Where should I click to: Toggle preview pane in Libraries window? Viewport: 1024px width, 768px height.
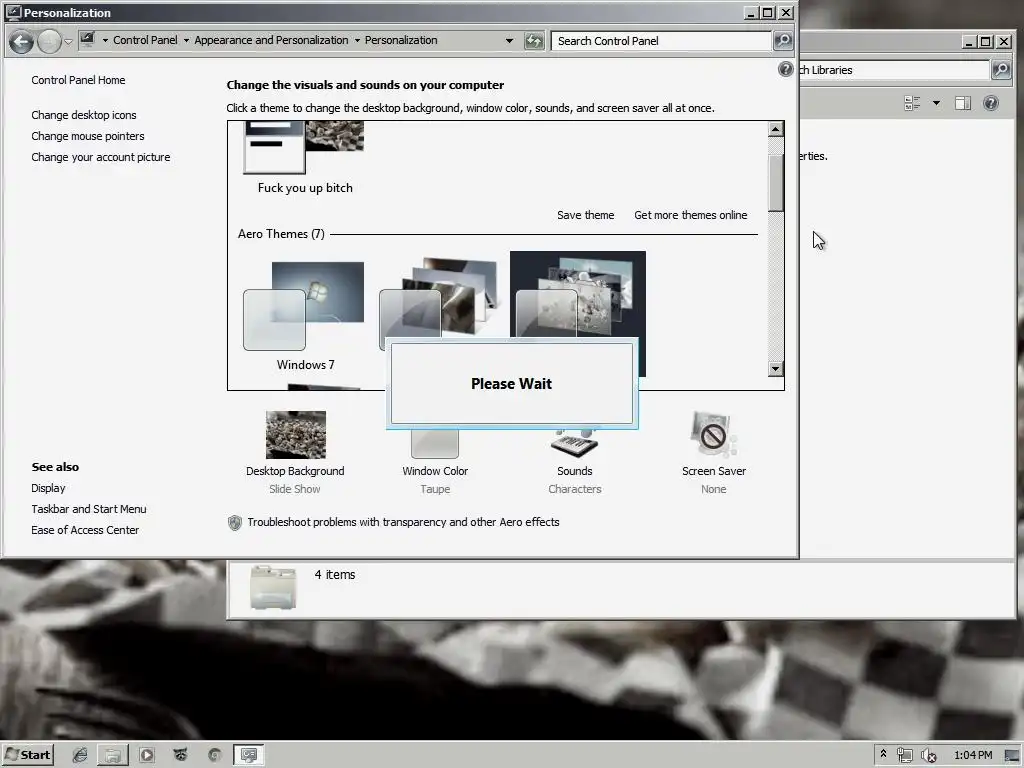[x=963, y=103]
